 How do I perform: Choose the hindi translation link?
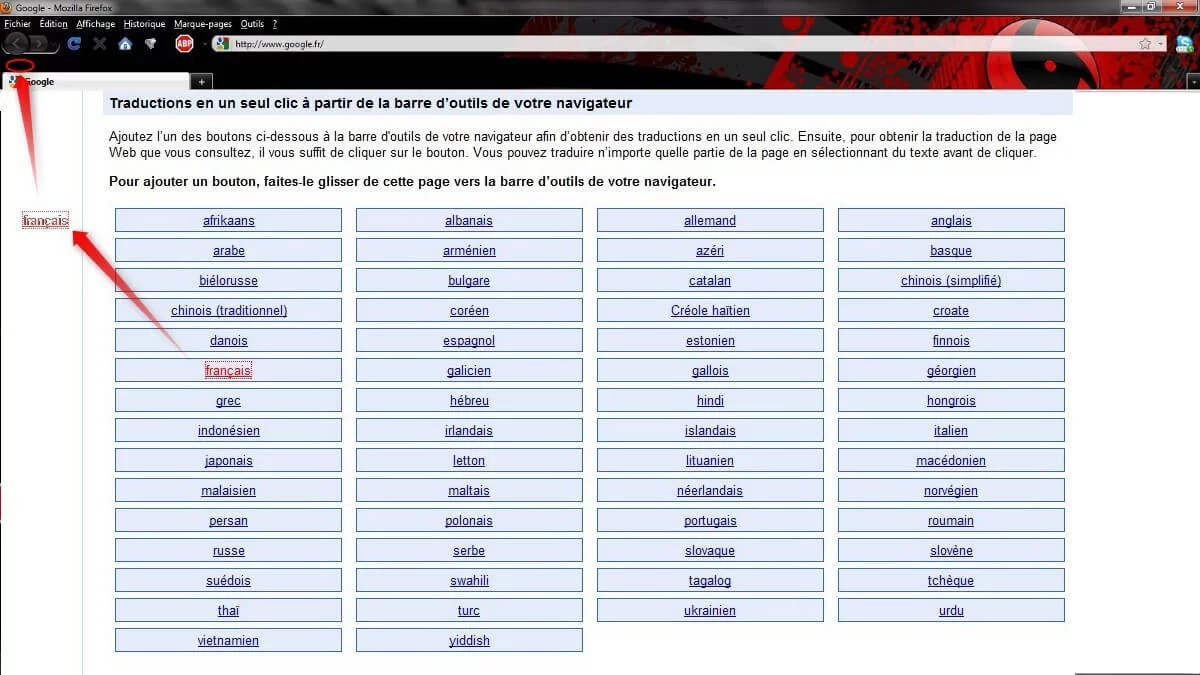point(710,401)
